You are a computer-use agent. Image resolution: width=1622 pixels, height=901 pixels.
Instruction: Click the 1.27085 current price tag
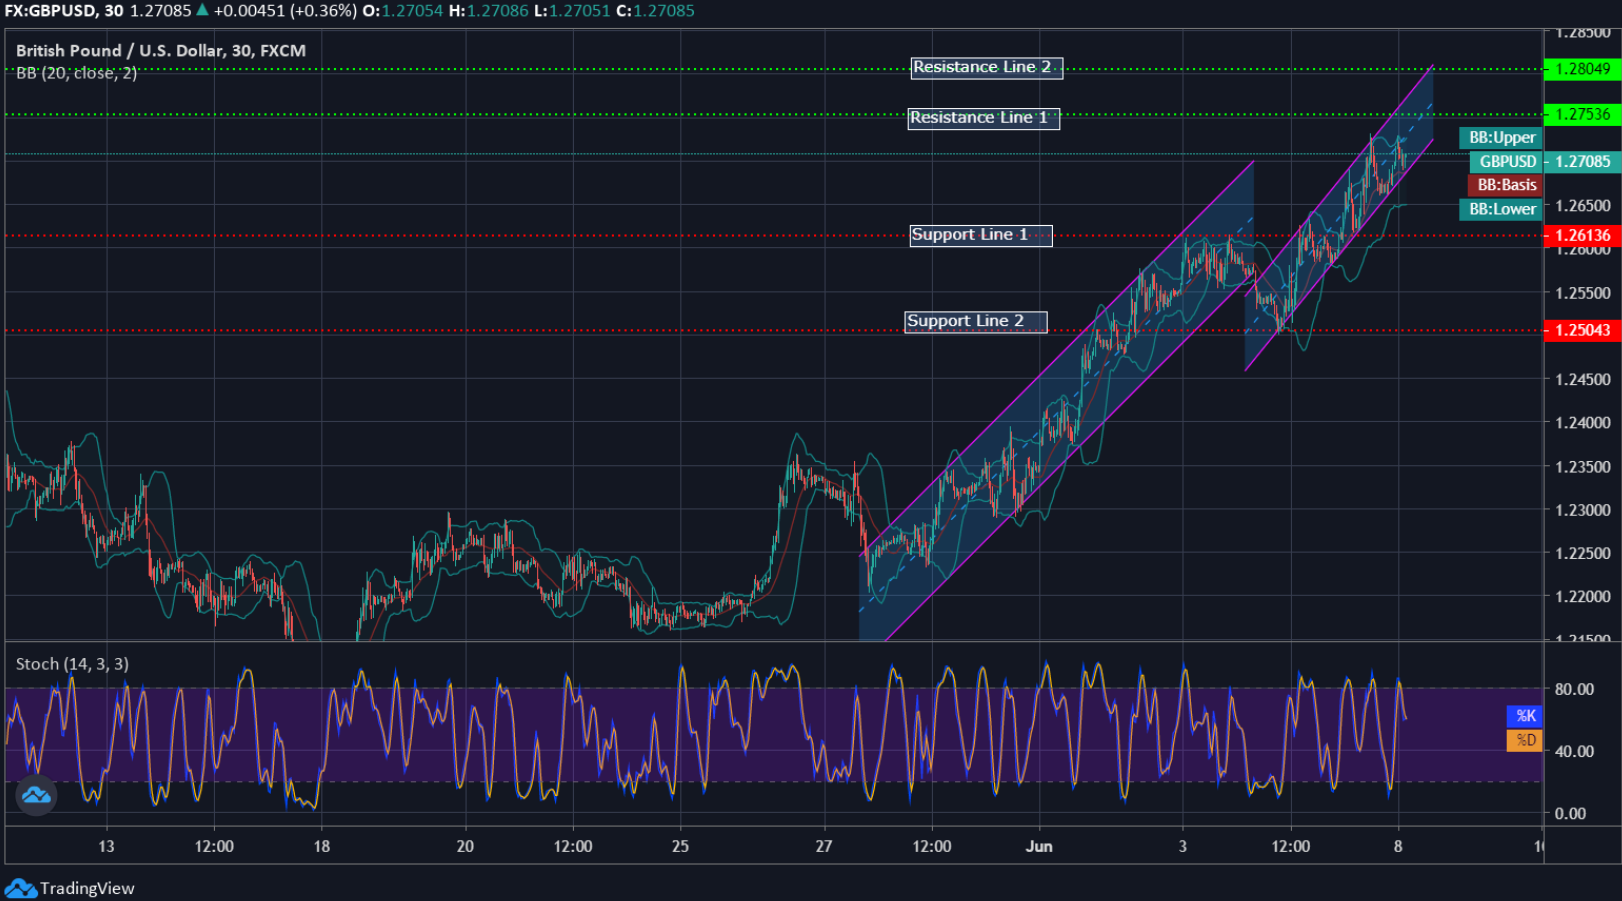[1583, 161]
